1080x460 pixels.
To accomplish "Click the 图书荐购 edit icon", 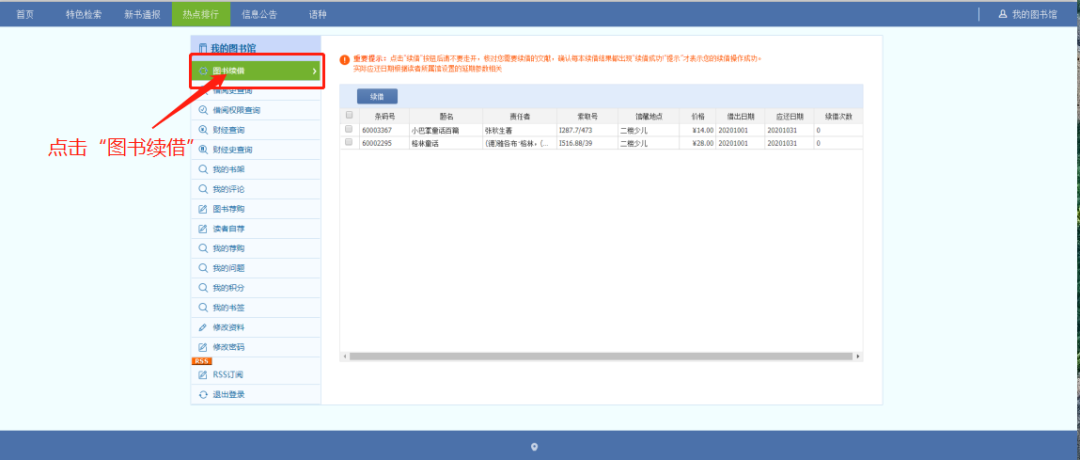I will 202,209.
